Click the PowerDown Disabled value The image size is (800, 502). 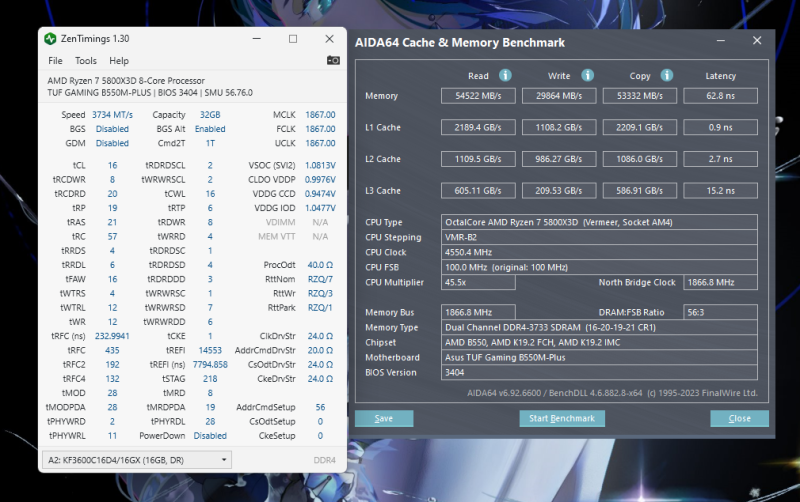point(210,436)
